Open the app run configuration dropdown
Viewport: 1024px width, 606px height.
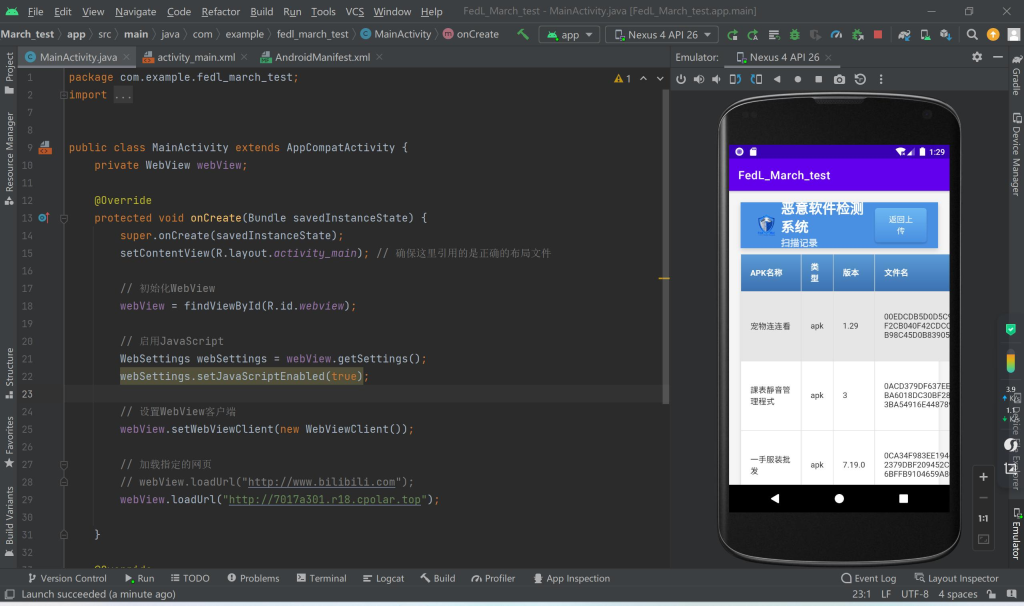(x=569, y=34)
